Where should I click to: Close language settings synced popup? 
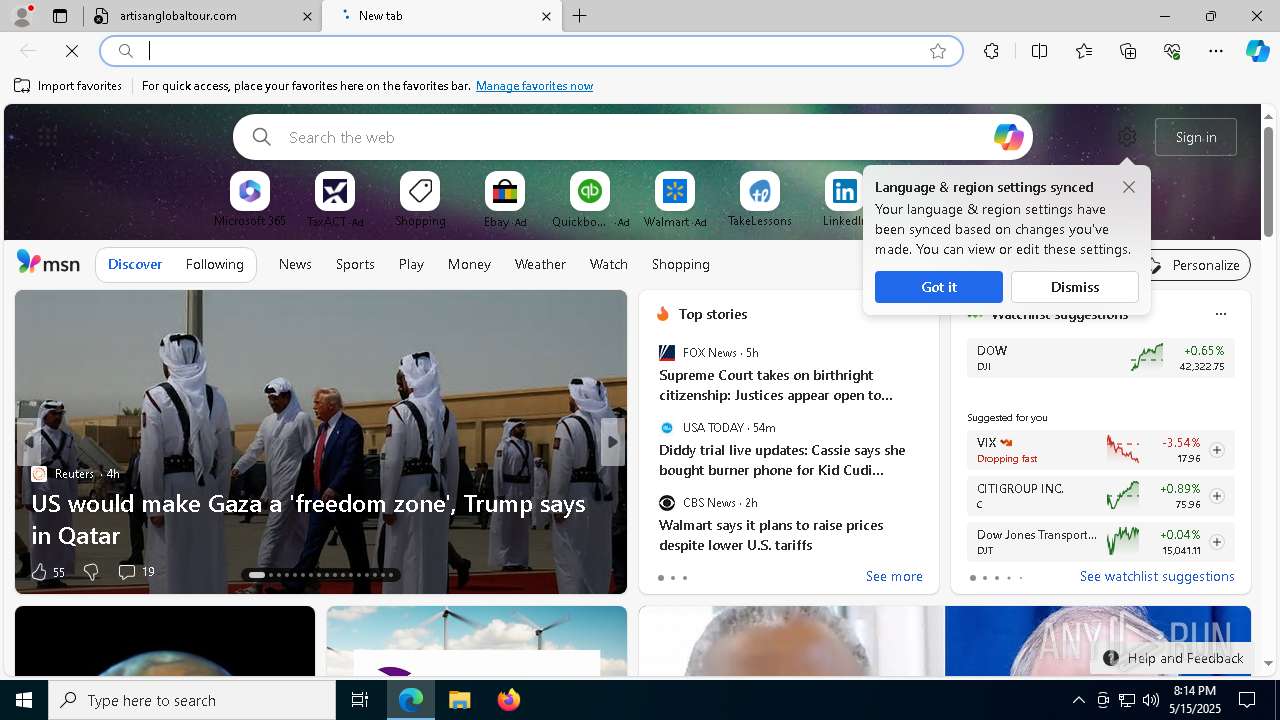click(x=1129, y=187)
